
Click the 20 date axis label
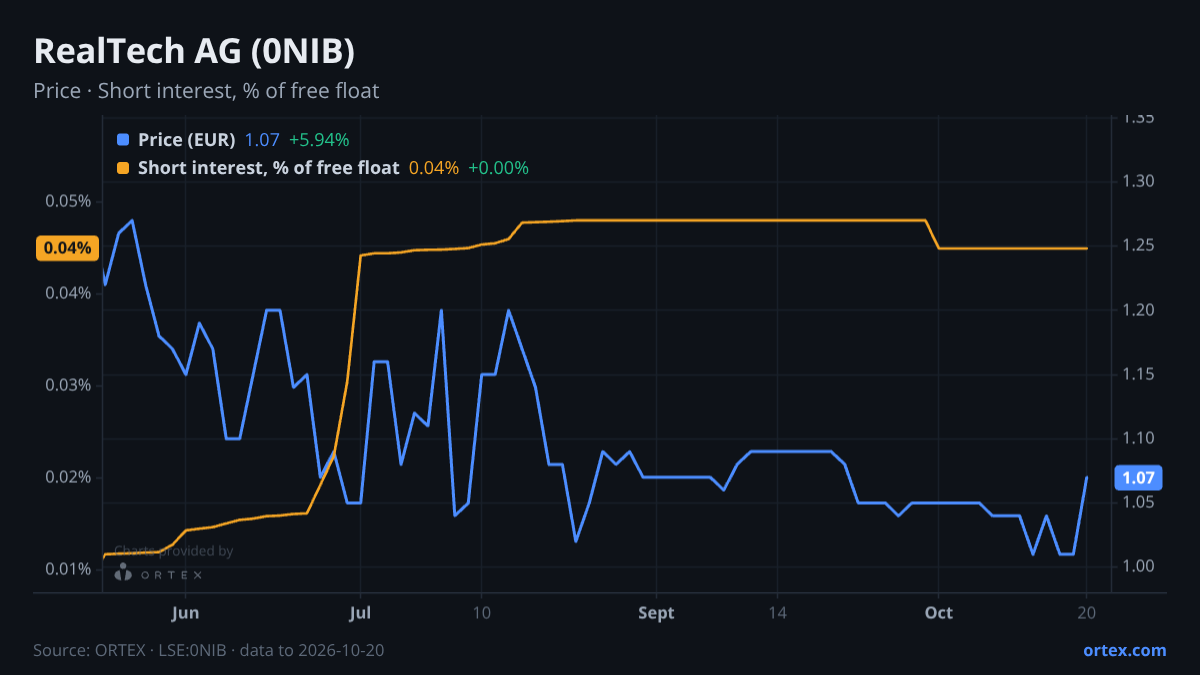pyautogui.click(x=1087, y=613)
